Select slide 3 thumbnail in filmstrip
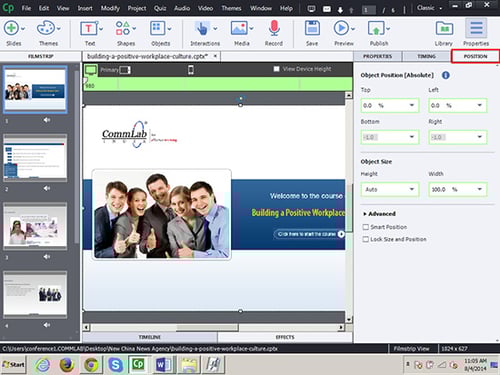This screenshot has width=500, height=375. [x=35, y=226]
